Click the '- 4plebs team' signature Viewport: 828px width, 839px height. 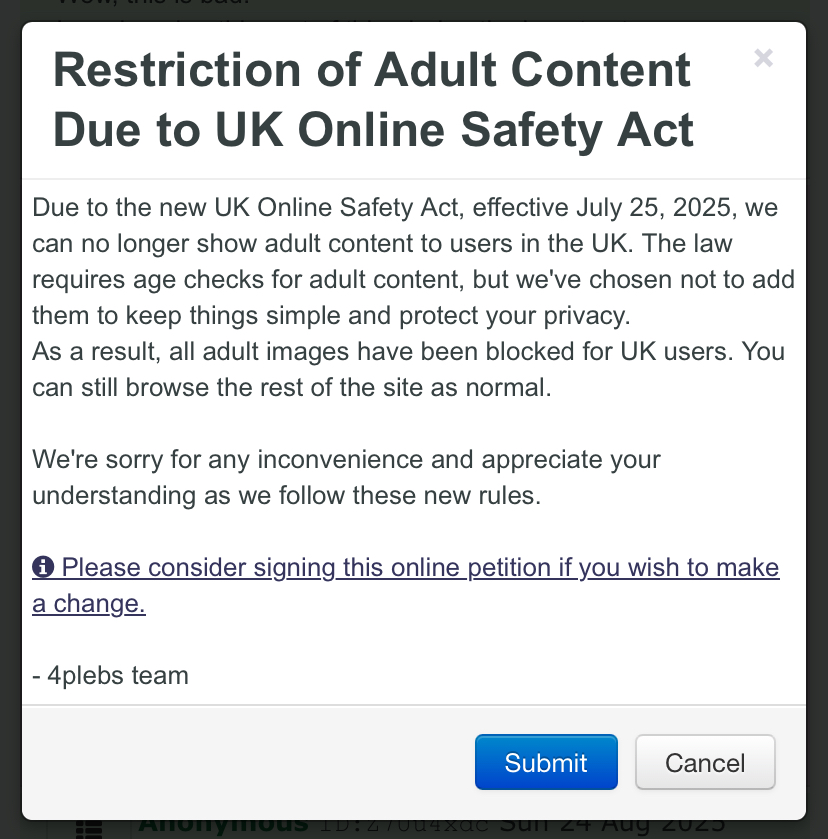pyautogui.click(x=111, y=676)
